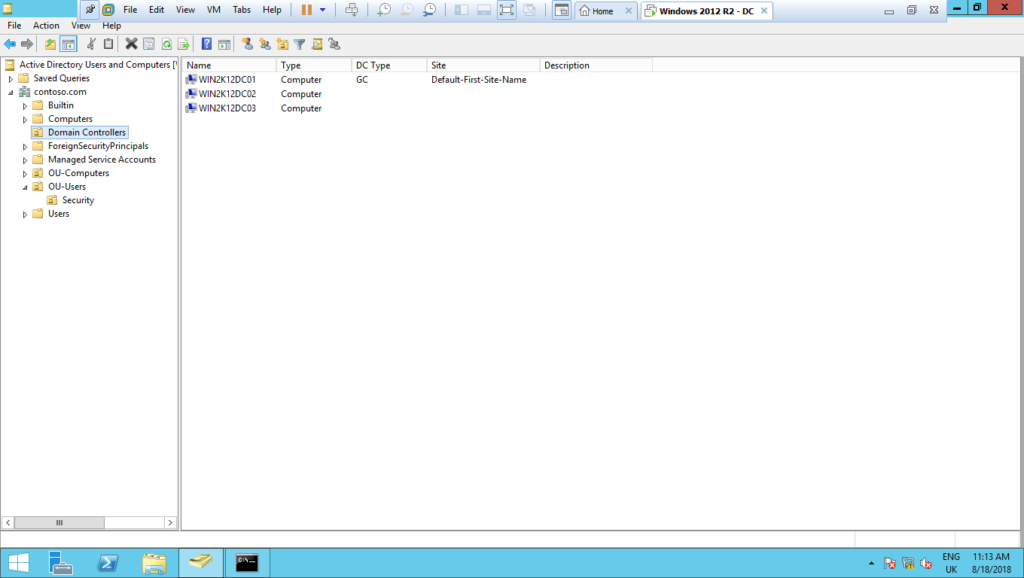Screen dimensions: 1024x578
Task: Create a new group in current container
Action: (264, 44)
